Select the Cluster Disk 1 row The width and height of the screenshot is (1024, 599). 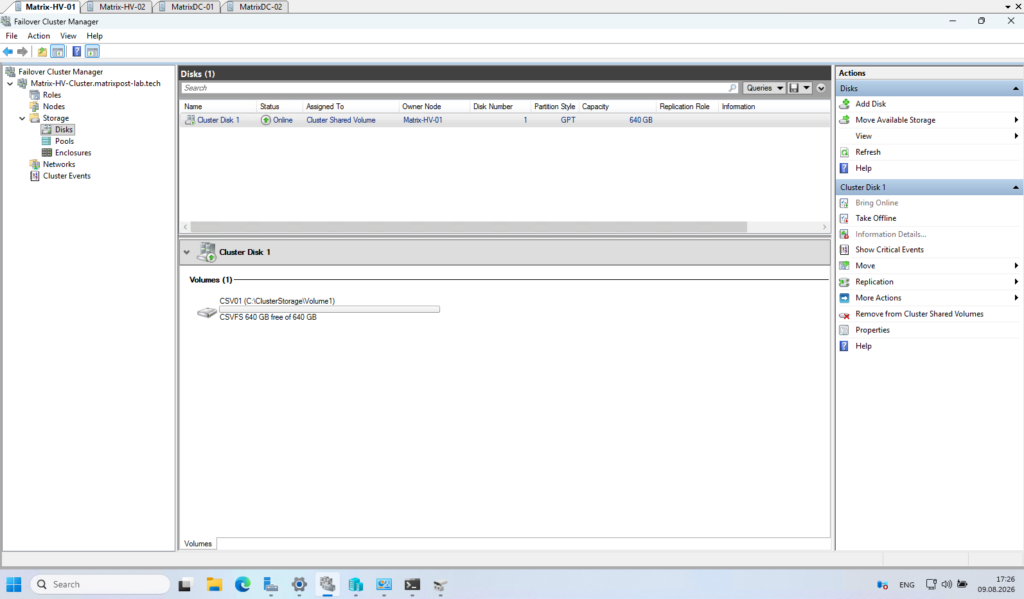(504, 120)
